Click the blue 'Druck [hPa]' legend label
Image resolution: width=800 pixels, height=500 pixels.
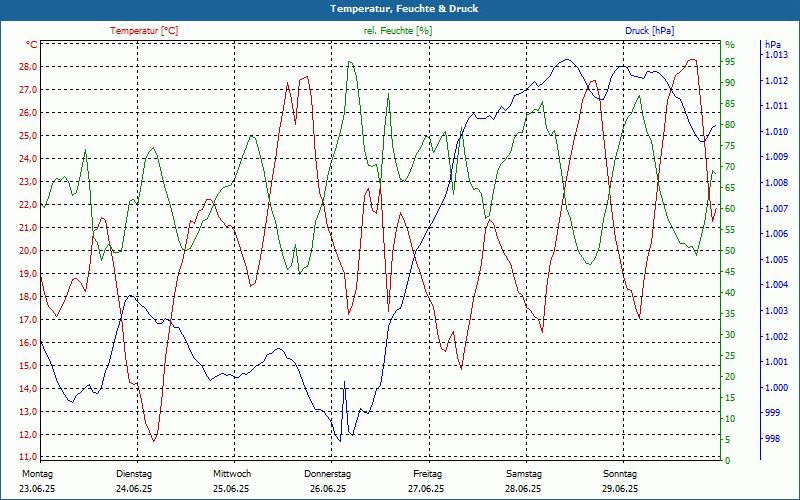[649, 31]
